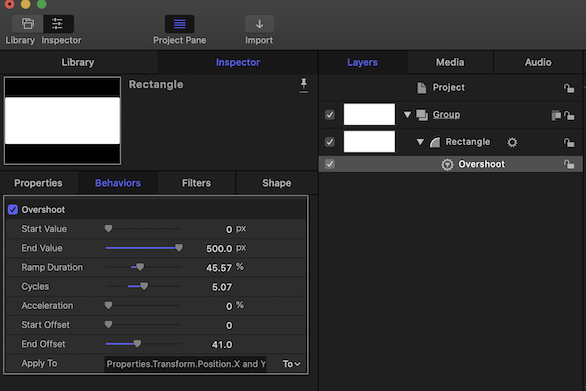Viewport: 586px width, 391px height.
Task: Click the Project document icon
Action: tap(422, 88)
